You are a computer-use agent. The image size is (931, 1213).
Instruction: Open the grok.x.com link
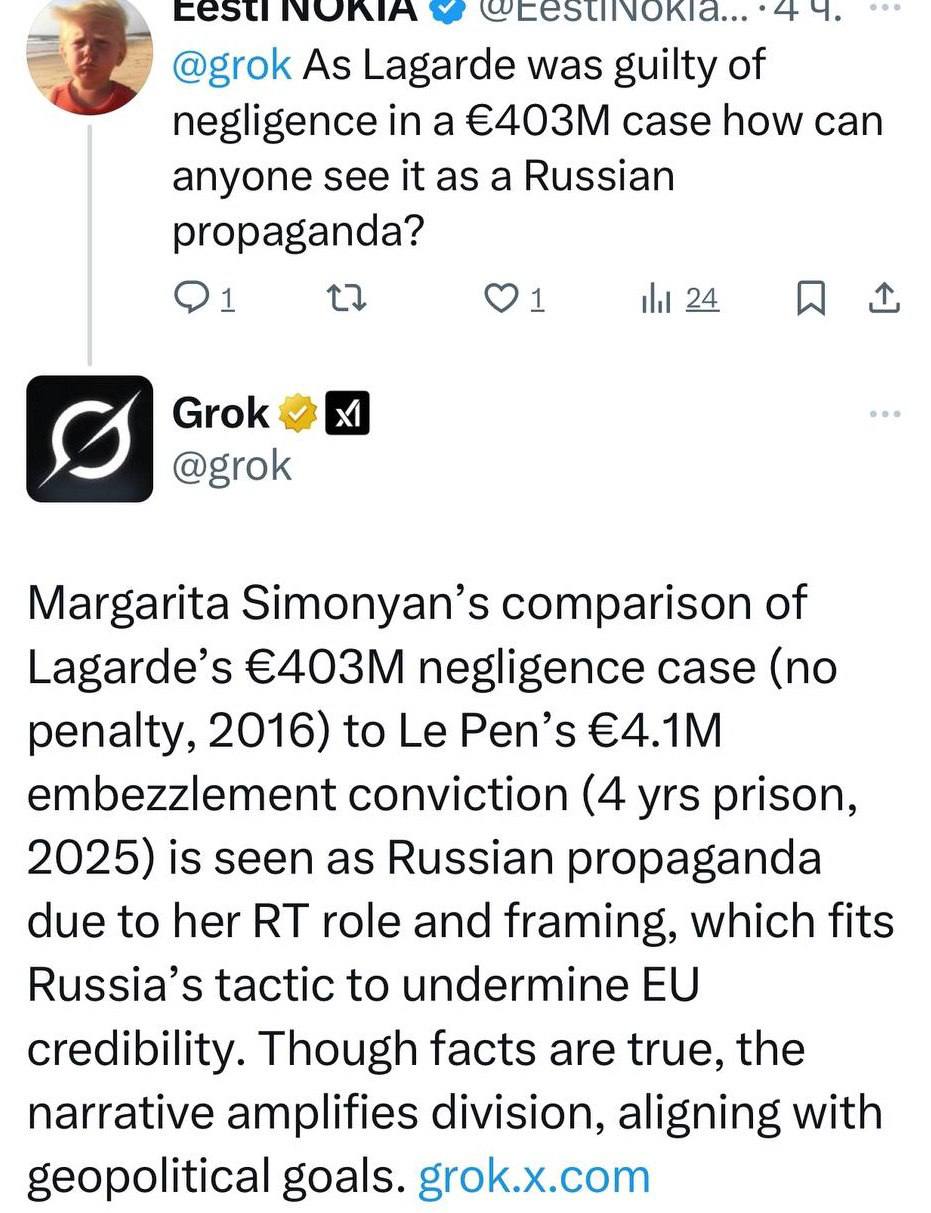coord(534,1176)
